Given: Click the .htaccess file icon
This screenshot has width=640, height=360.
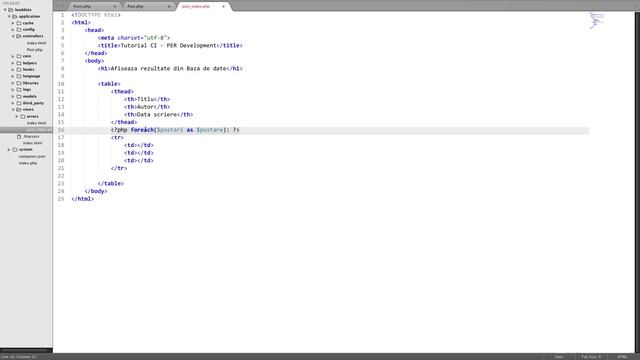Looking at the screenshot, I should point(19,137).
